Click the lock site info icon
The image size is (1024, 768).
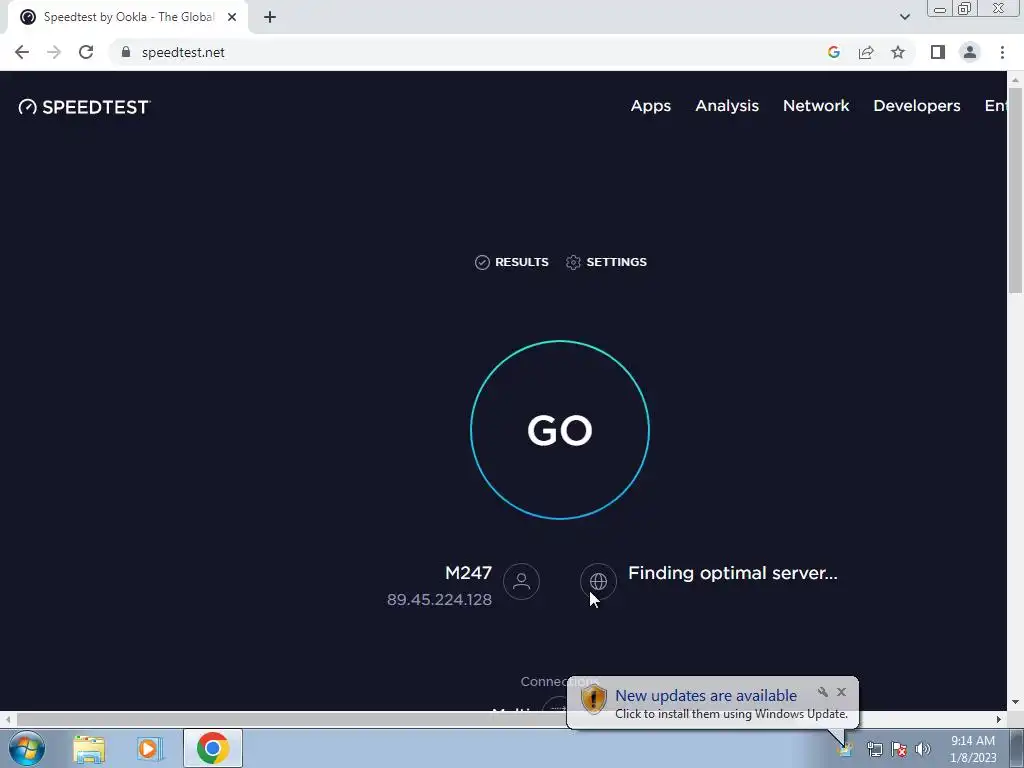click(126, 52)
